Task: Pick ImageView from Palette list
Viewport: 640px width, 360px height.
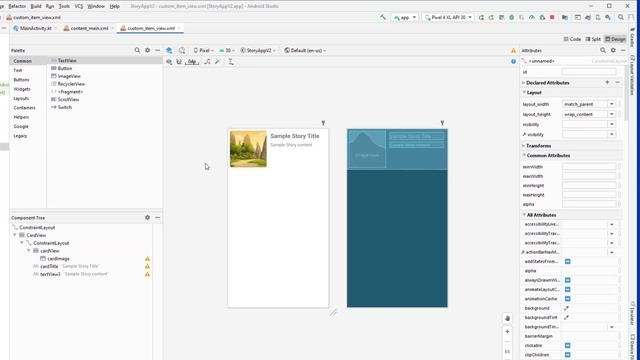Action: coord(66,76)
